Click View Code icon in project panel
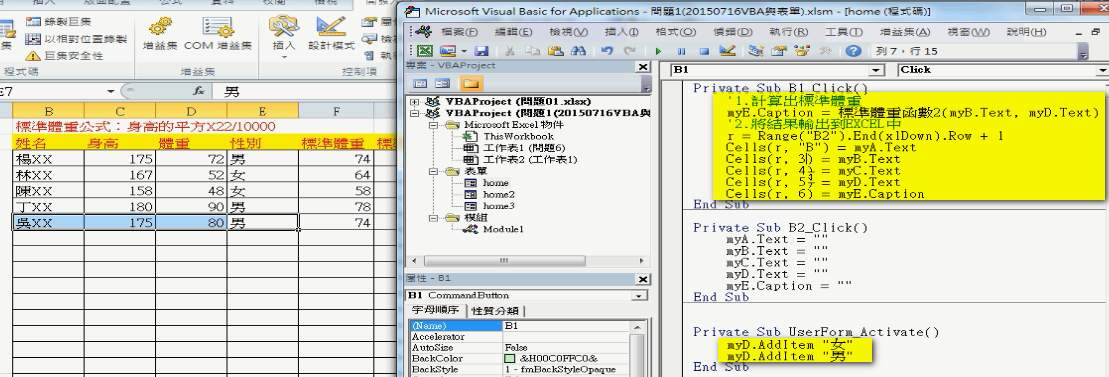The height and width of the screenshot is (377, 1109). [x=420, y=83]
